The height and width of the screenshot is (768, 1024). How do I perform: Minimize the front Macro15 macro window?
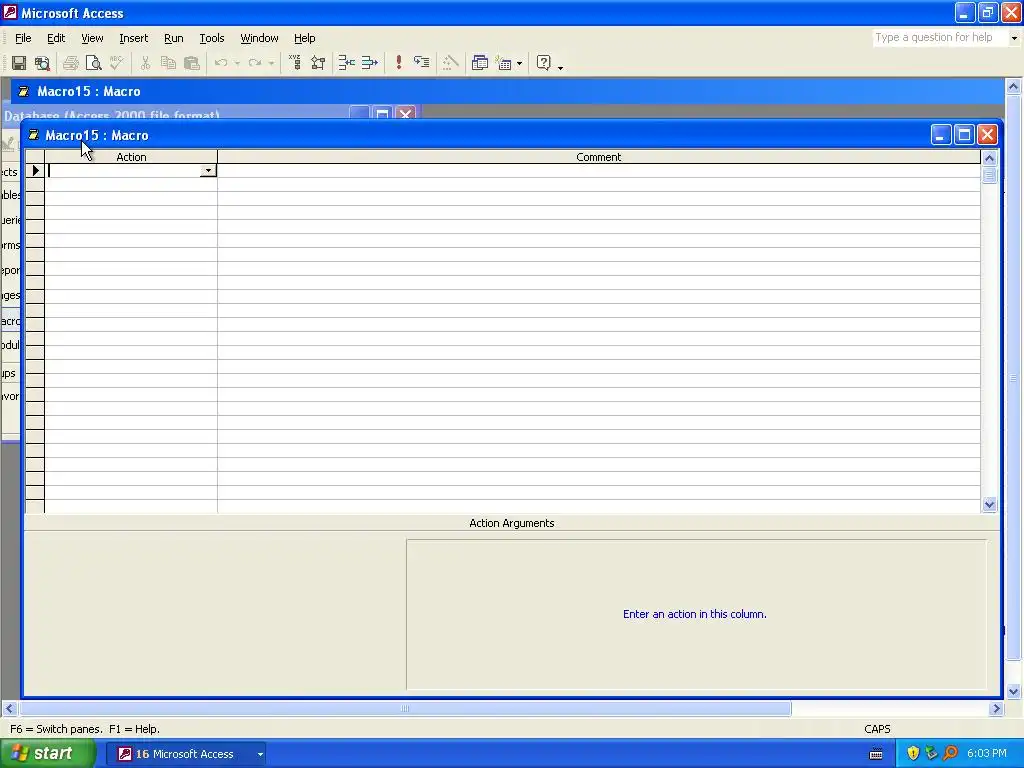[x=940, y=135]
